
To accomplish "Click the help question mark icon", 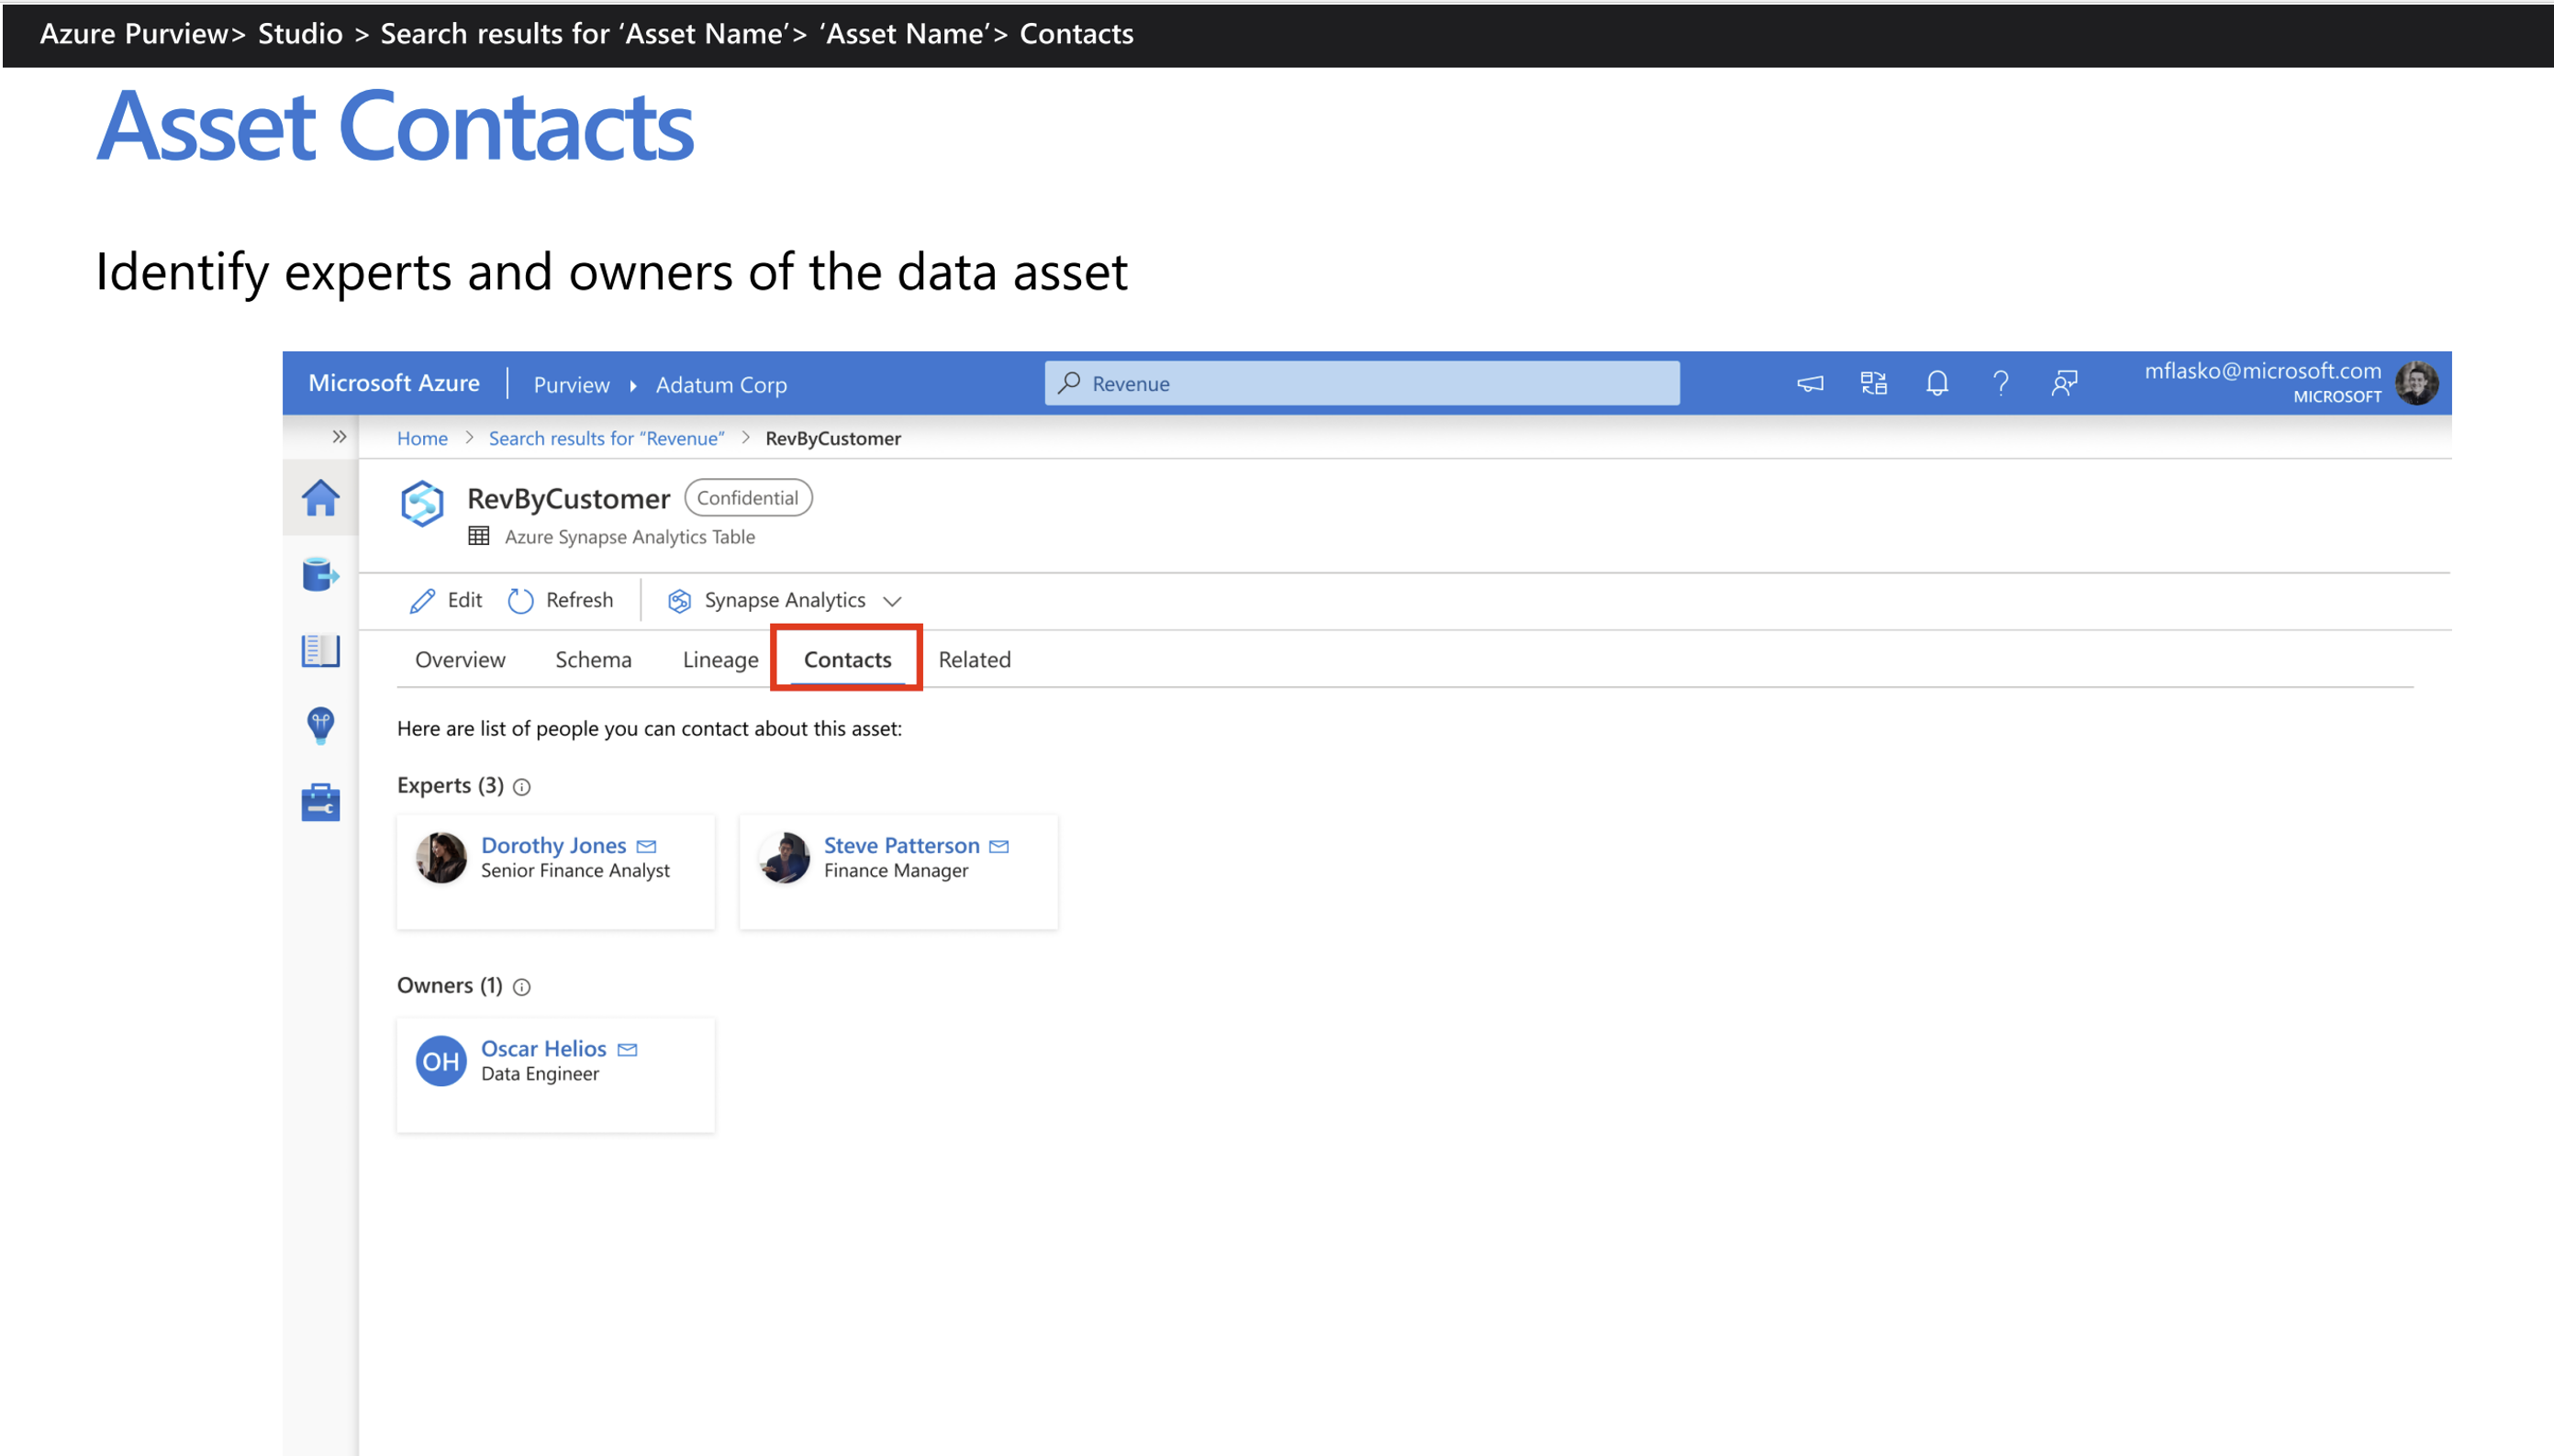I will tap(2000, 383).
